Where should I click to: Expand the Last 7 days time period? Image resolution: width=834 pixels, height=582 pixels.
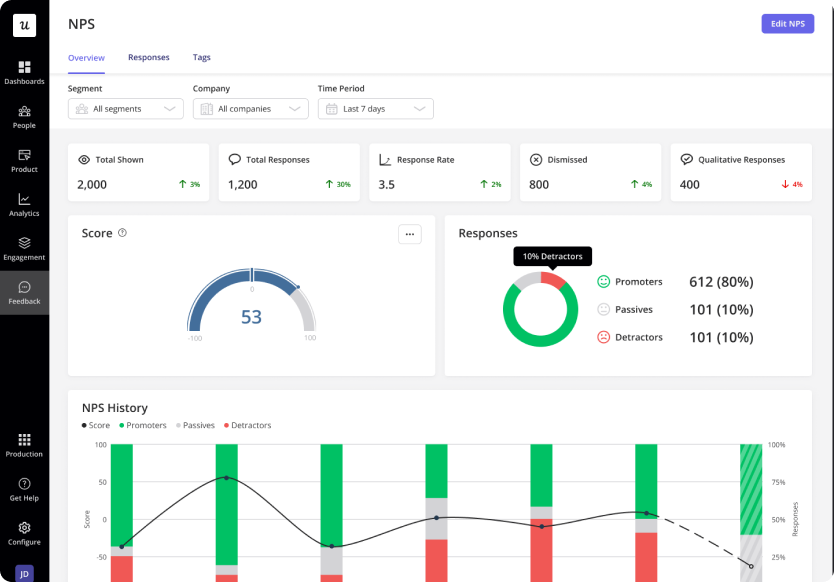tap(376, 109)
